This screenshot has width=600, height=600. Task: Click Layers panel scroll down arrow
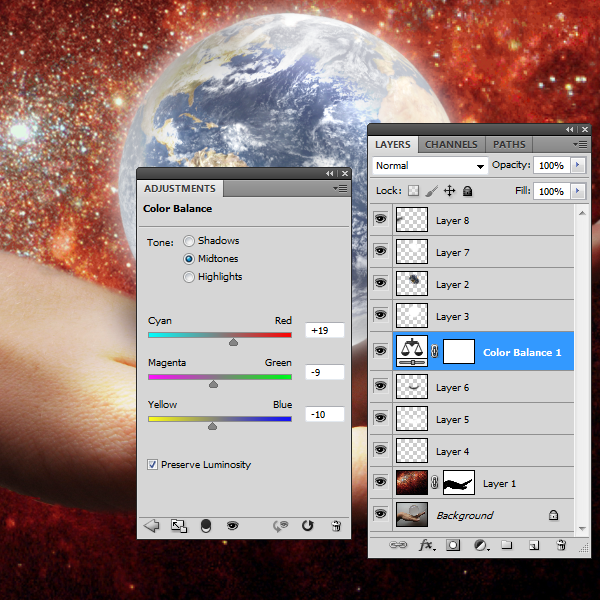click(x=582, y=528)
